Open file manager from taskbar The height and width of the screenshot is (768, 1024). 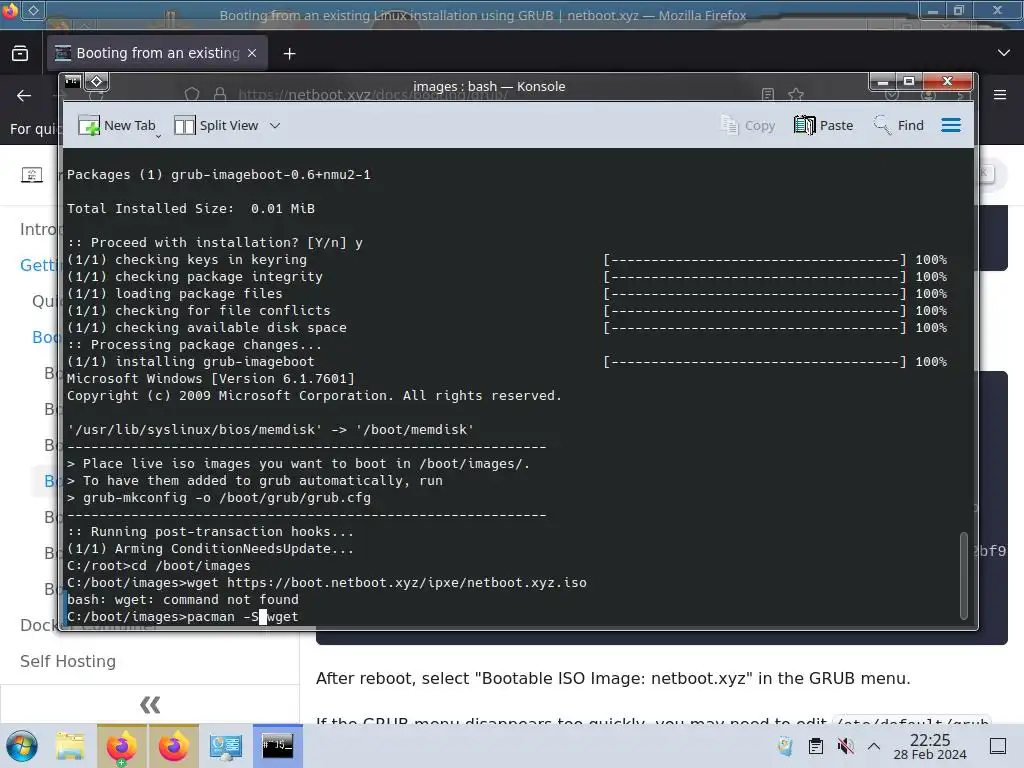coord(70,746)
